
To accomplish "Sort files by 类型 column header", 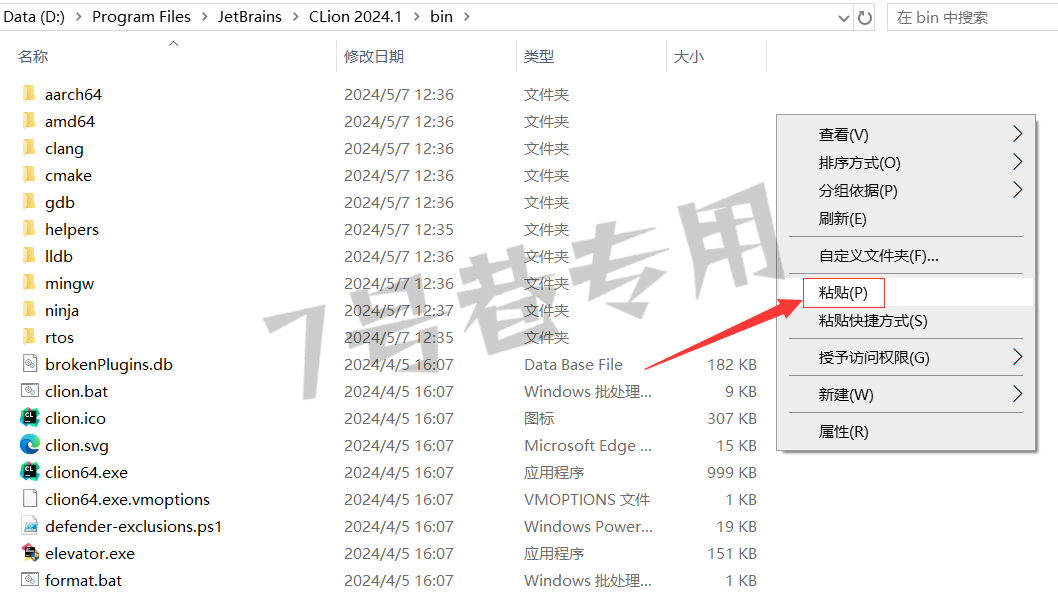I will tap(539, 57).
